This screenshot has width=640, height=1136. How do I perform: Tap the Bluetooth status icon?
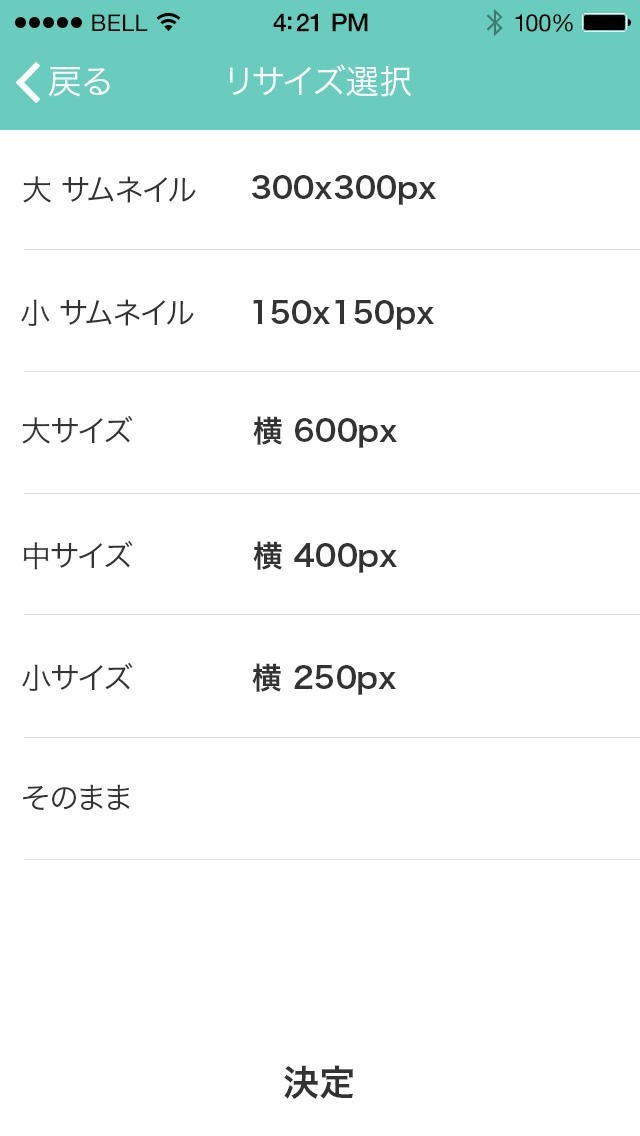pyautogui.click(x=493, y=22)
